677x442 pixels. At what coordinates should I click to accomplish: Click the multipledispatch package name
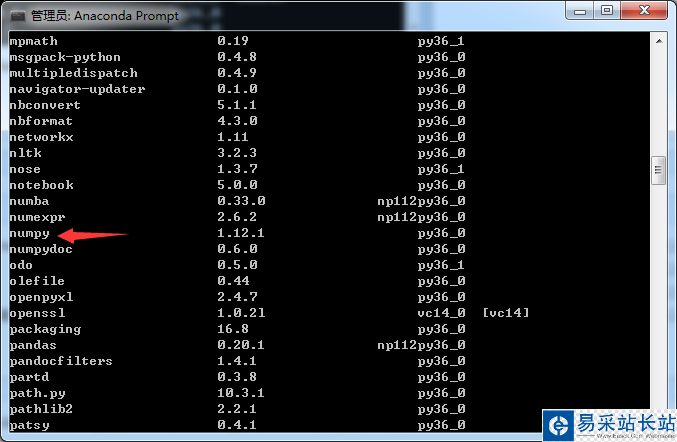tap(73, 73)
